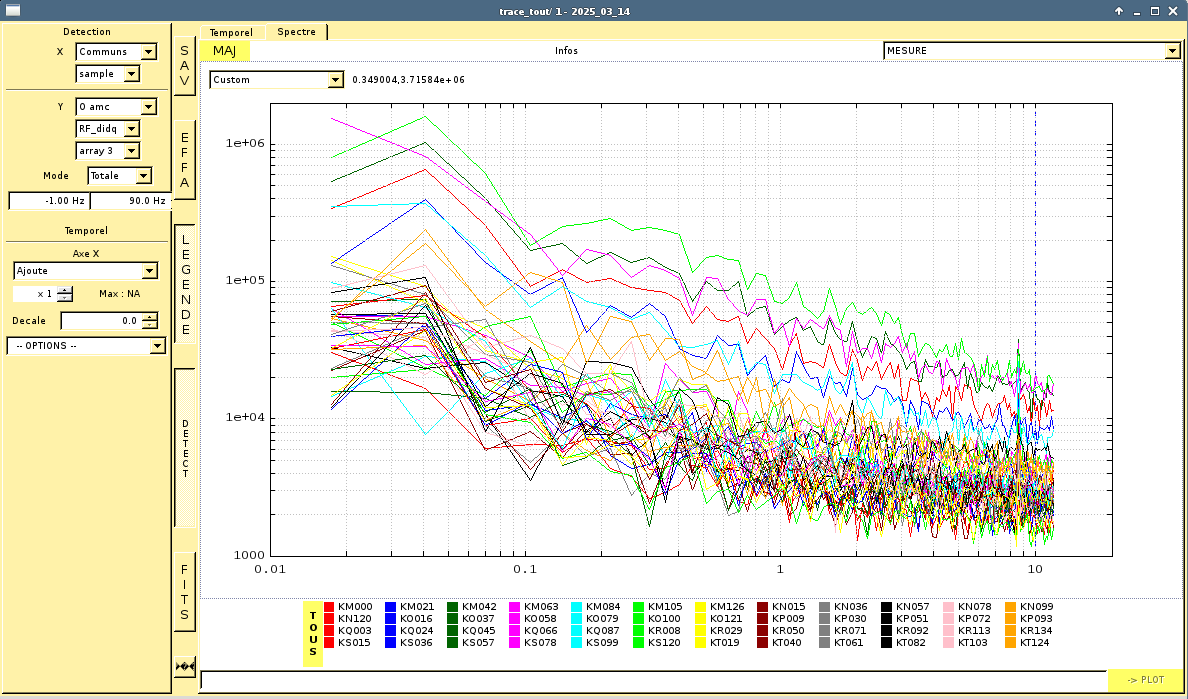Click the MAJ update button
Viewport: 1188px width, 699px height.
[x=224, y=51]
